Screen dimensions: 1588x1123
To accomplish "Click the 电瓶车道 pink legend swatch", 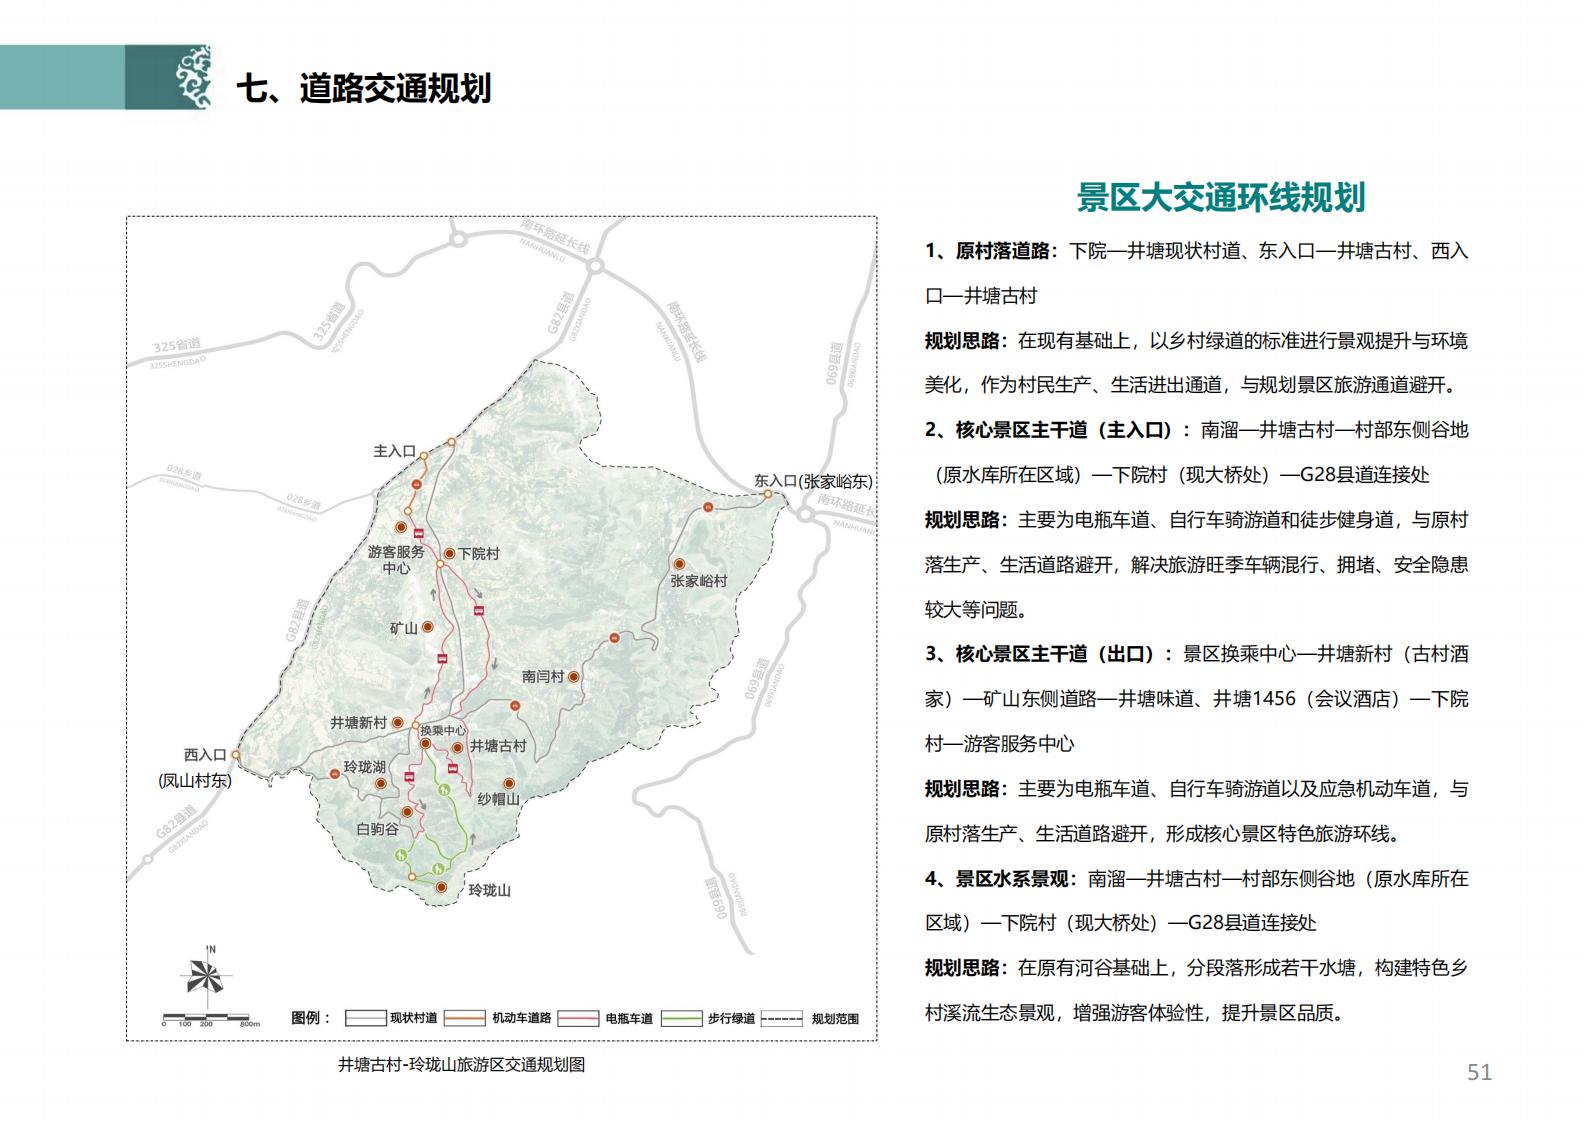I will click(x=578, y=1018).
